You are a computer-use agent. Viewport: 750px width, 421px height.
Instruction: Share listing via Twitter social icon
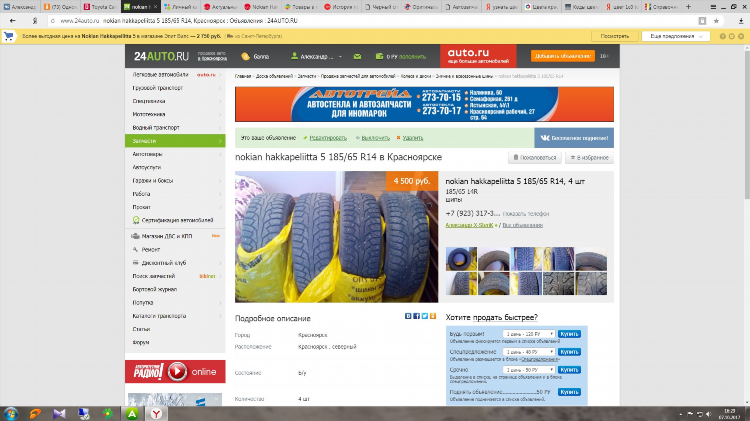point(424,316)
